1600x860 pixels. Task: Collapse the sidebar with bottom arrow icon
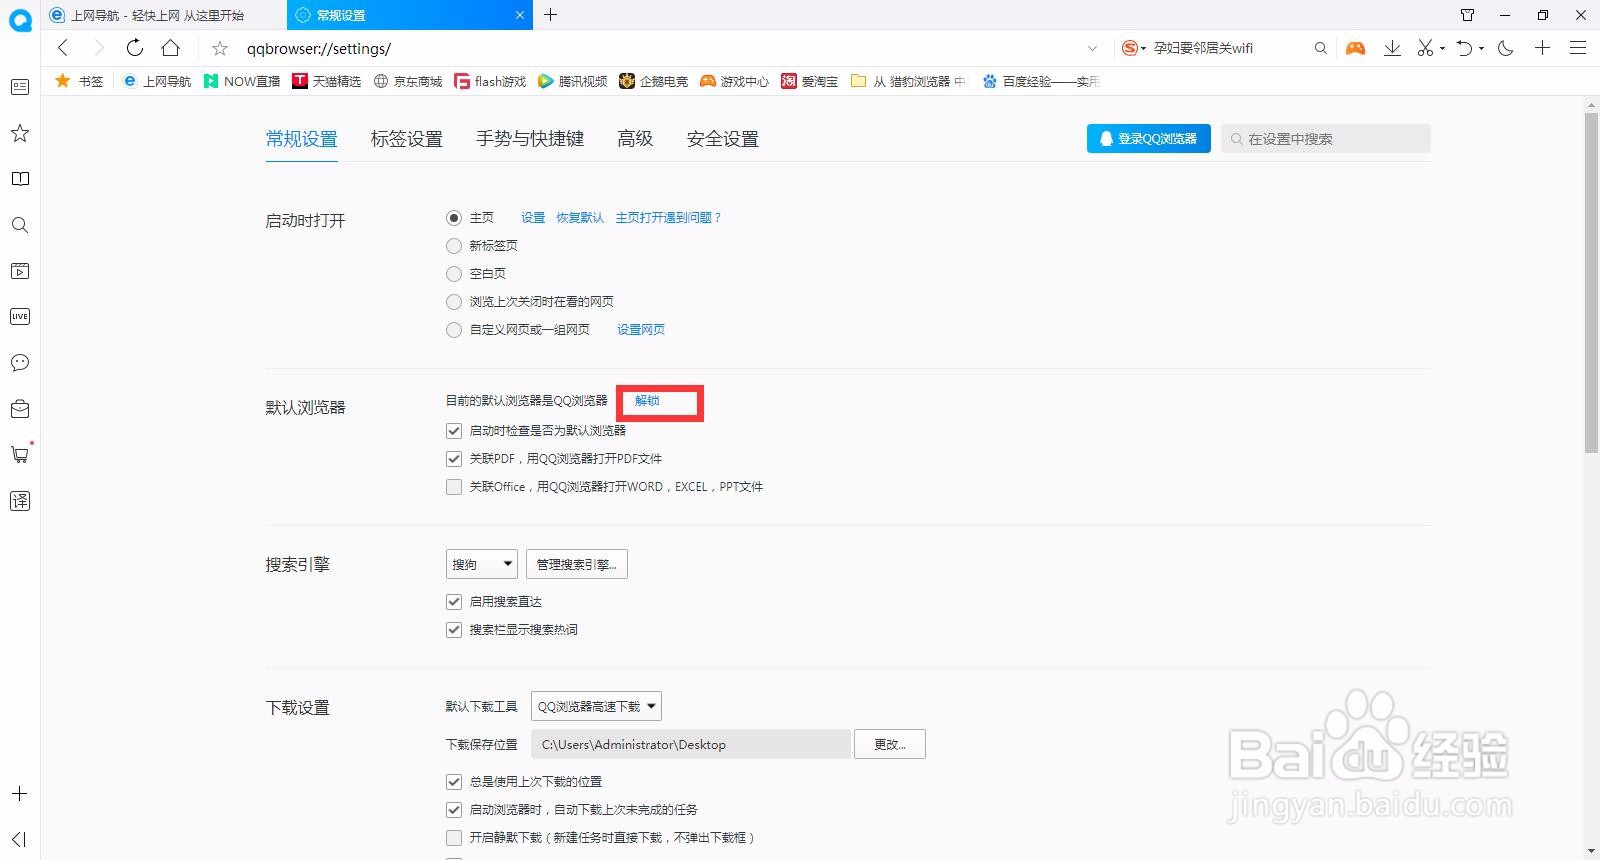coord(19,839)
